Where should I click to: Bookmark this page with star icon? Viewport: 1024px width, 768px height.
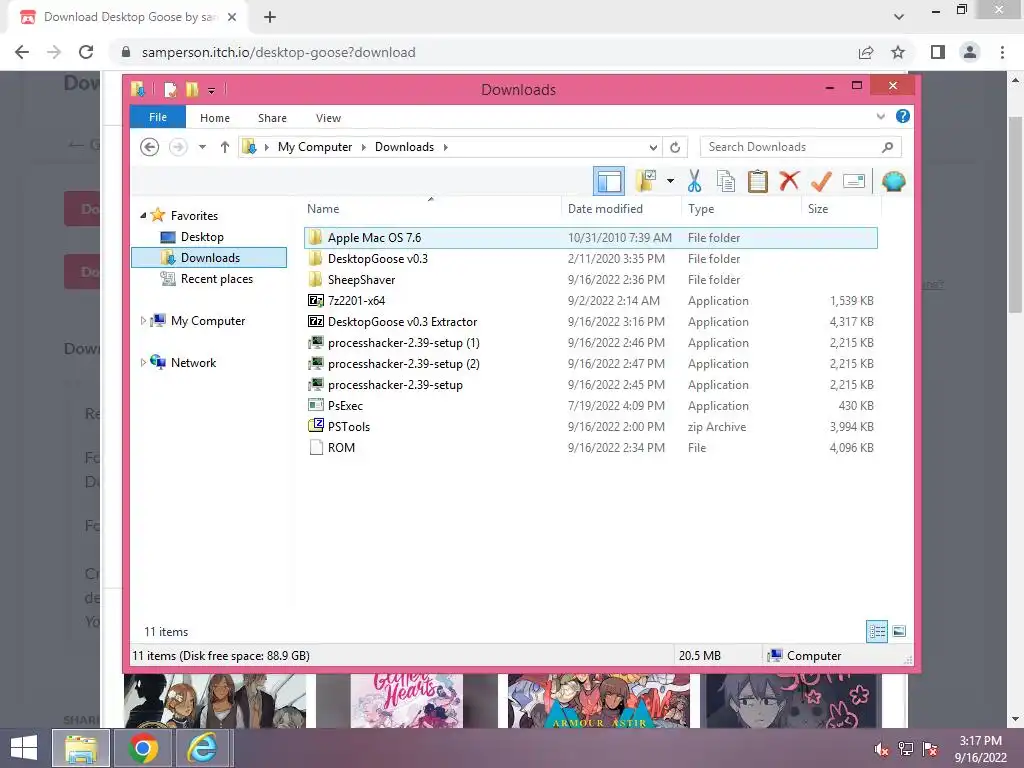click(899, 52)
